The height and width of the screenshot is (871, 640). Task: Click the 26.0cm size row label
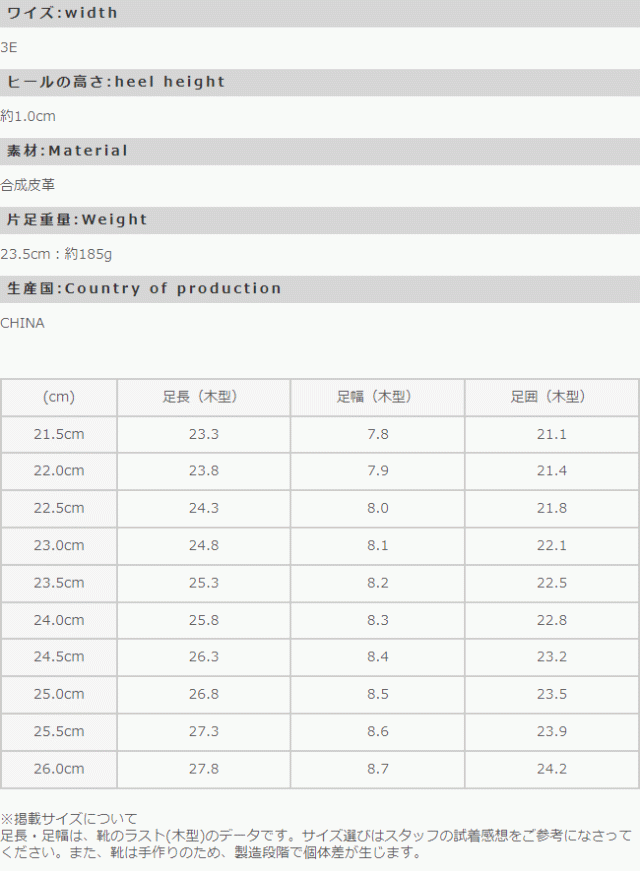[x=59, y=769]
